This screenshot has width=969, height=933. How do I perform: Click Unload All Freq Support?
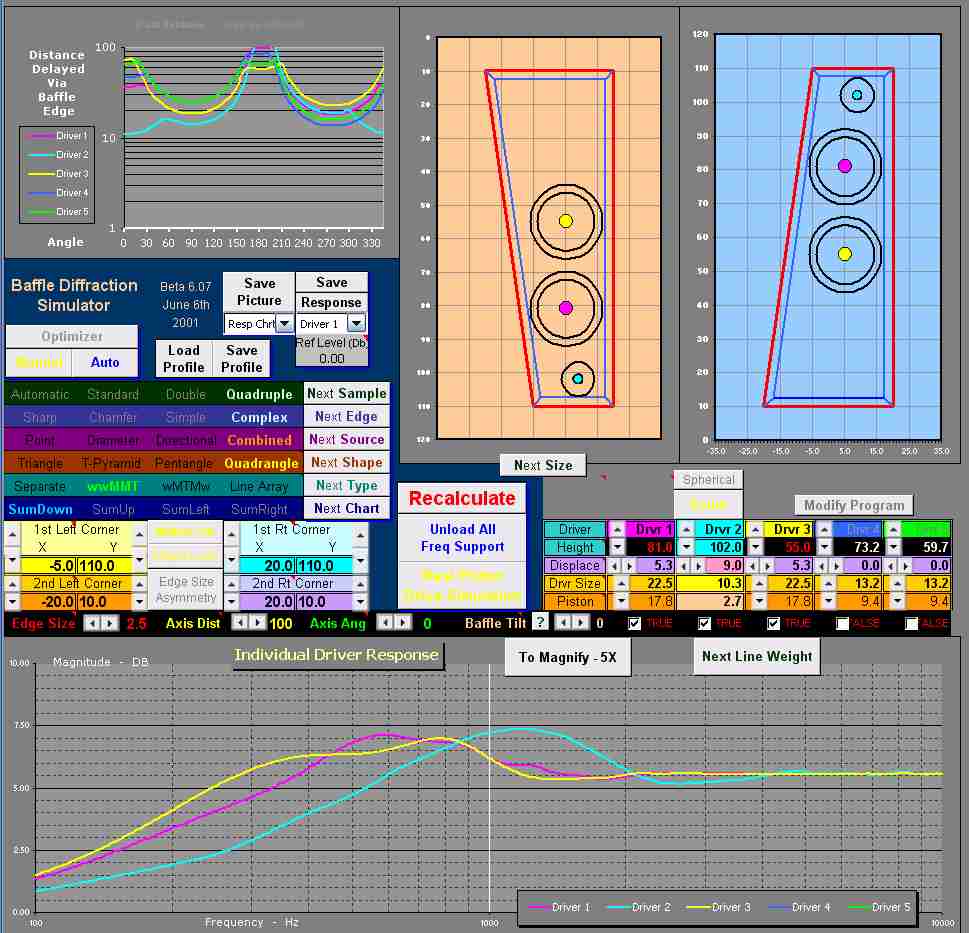(462, 538)
